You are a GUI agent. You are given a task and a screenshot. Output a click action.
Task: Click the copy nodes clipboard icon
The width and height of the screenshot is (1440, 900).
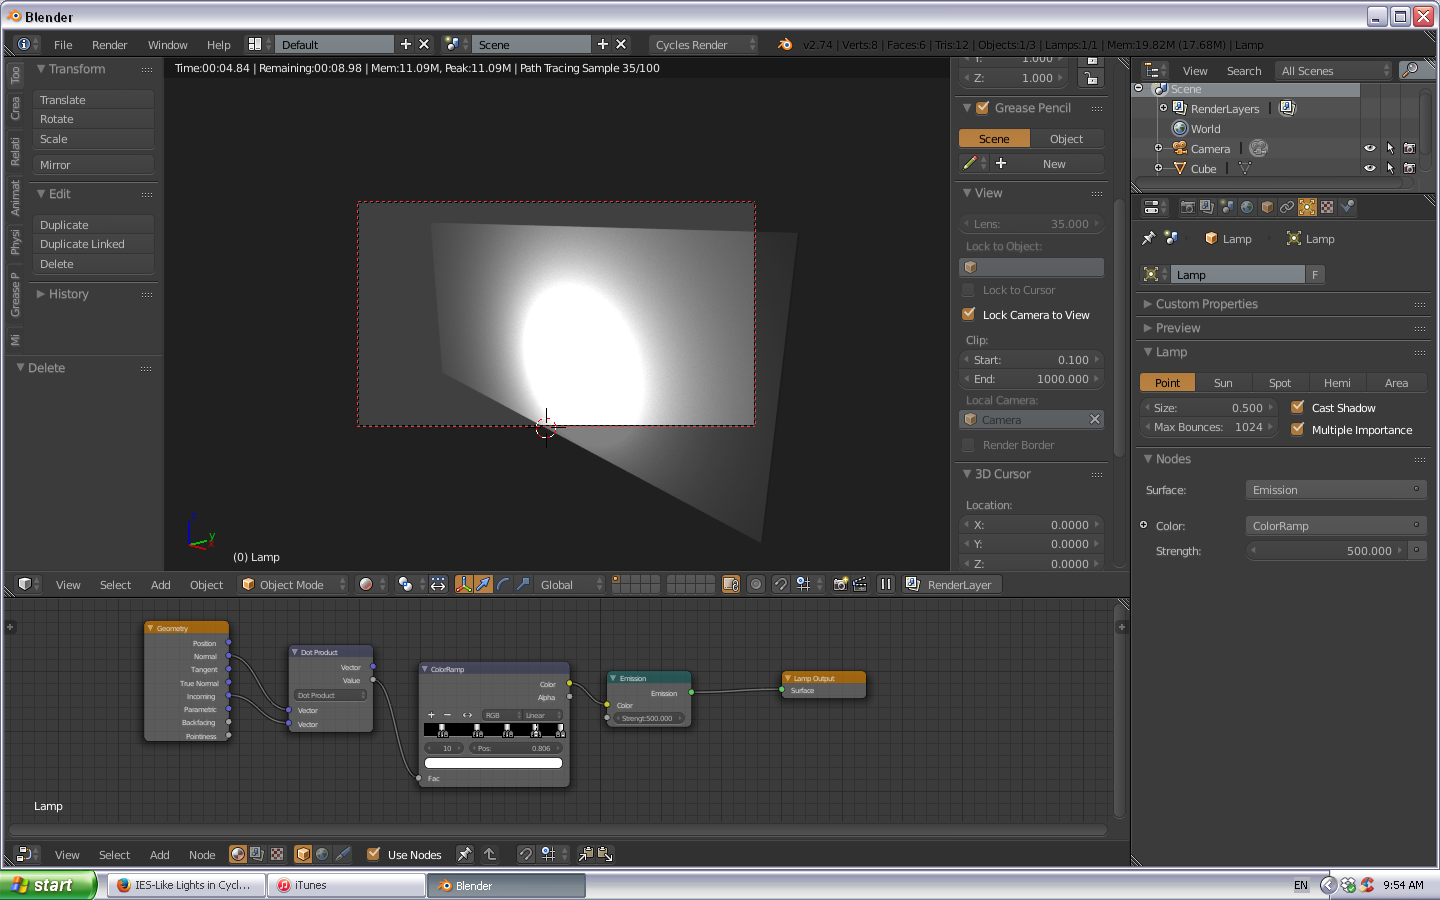click(586, 854)
